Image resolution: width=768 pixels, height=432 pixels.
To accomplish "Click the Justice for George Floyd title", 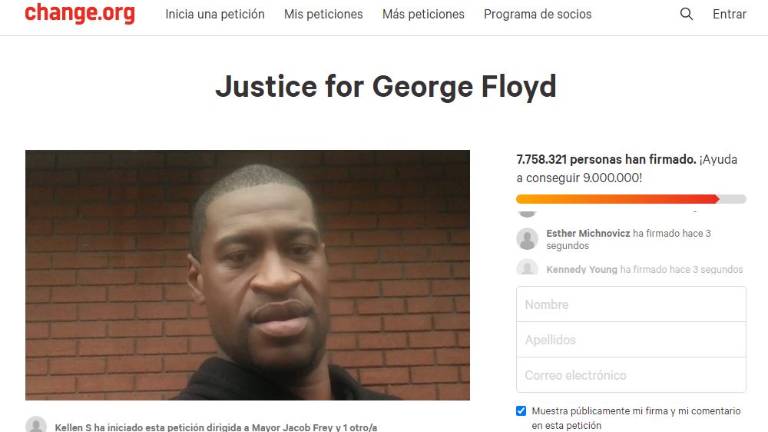I will point(386,87).
